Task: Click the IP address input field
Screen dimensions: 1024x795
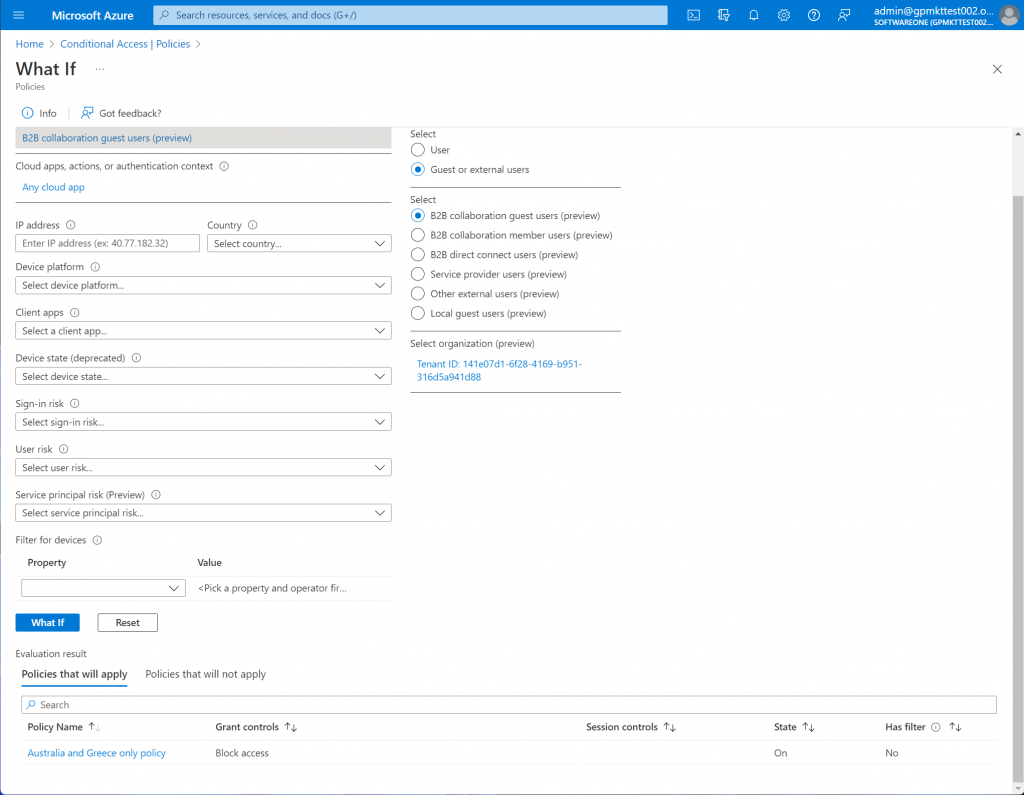Action: coord(108,244)
